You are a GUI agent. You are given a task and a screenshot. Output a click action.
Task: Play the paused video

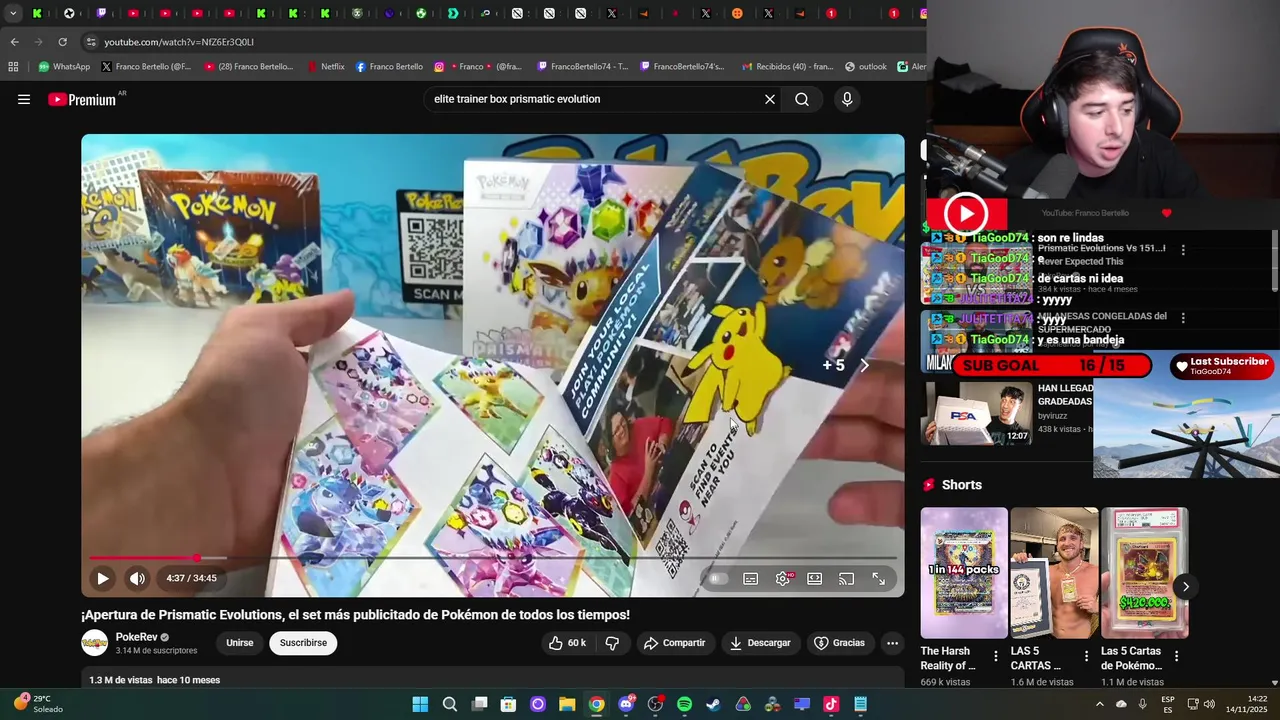(x=103, y=578)
